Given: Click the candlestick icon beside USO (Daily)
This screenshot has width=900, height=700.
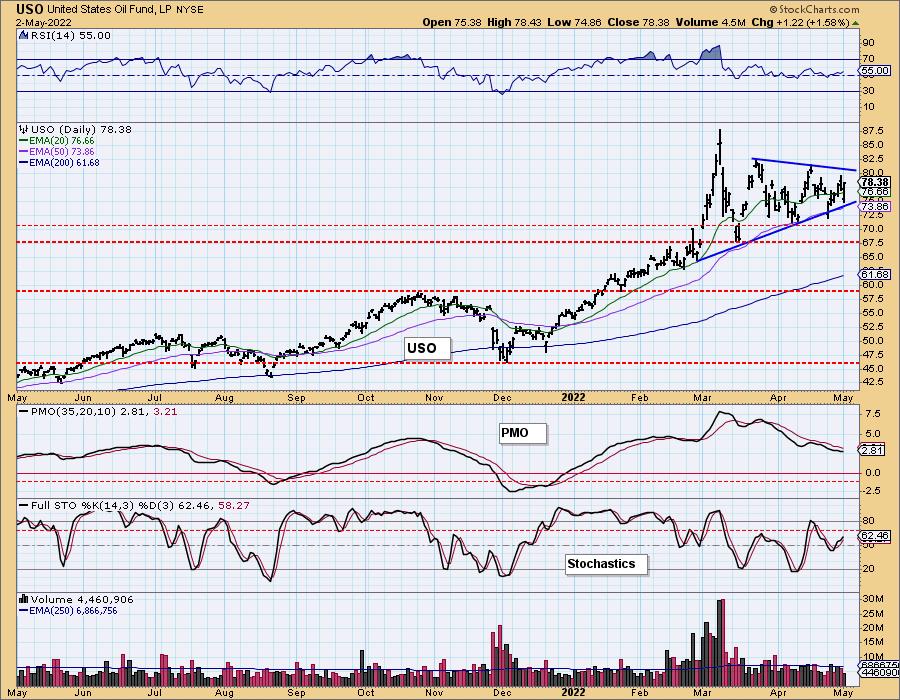Looking at the screenshot, I should [24, 130].
